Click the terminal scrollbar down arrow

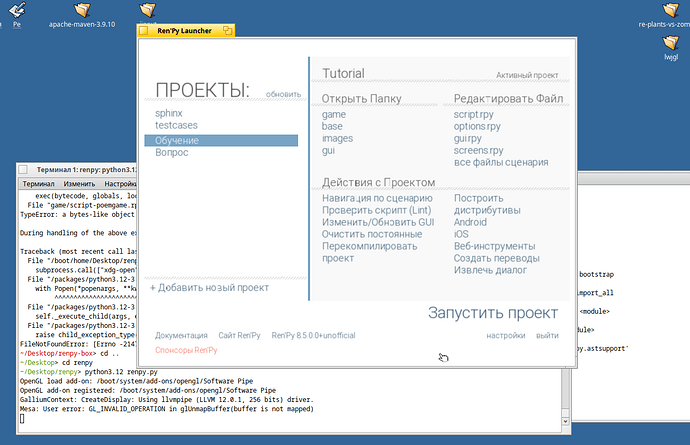(565, 421)
